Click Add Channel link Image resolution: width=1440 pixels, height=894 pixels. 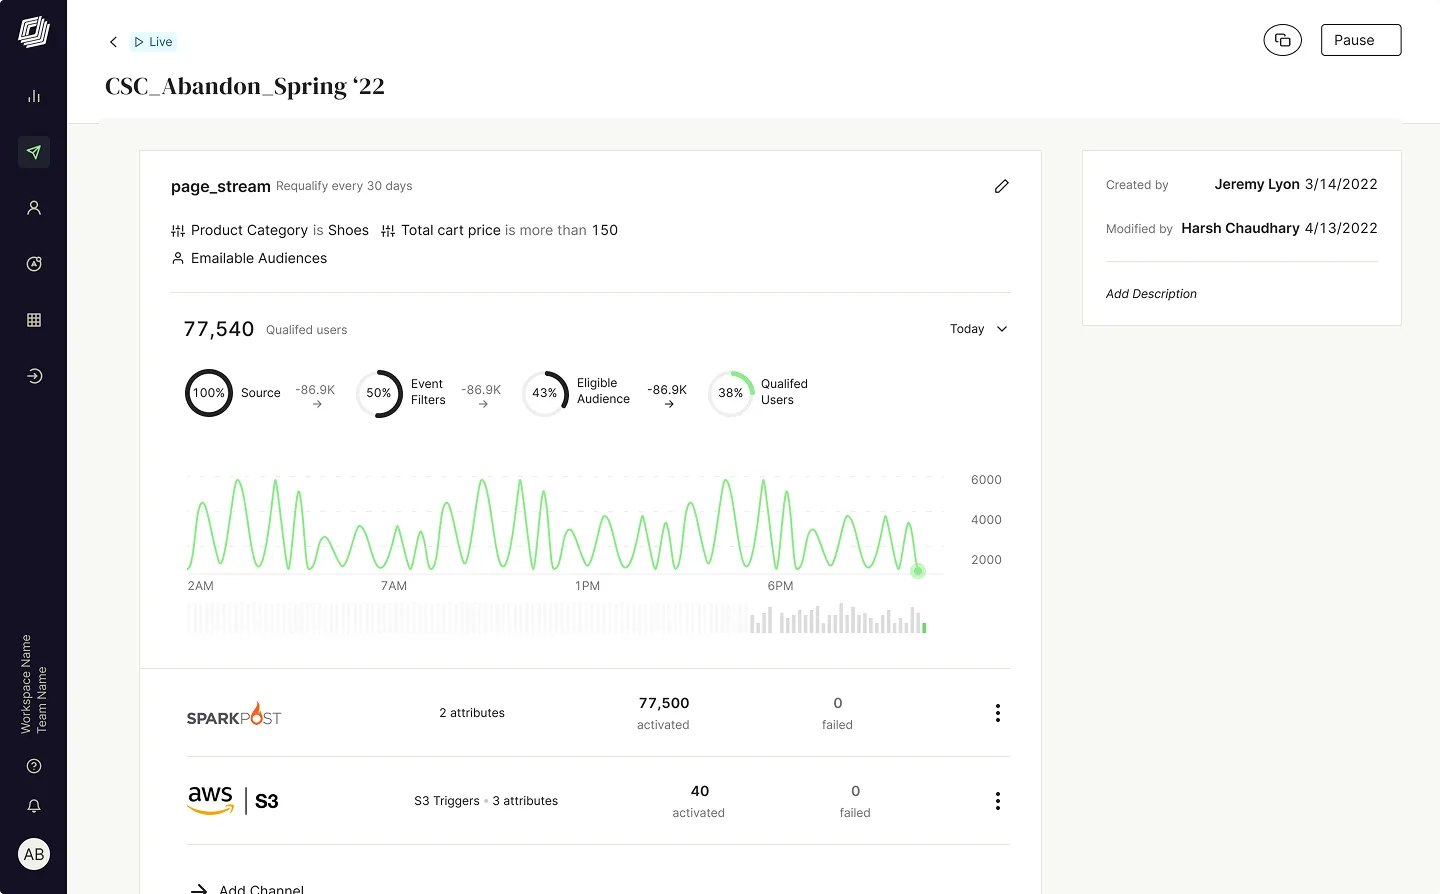pos(260,888)
